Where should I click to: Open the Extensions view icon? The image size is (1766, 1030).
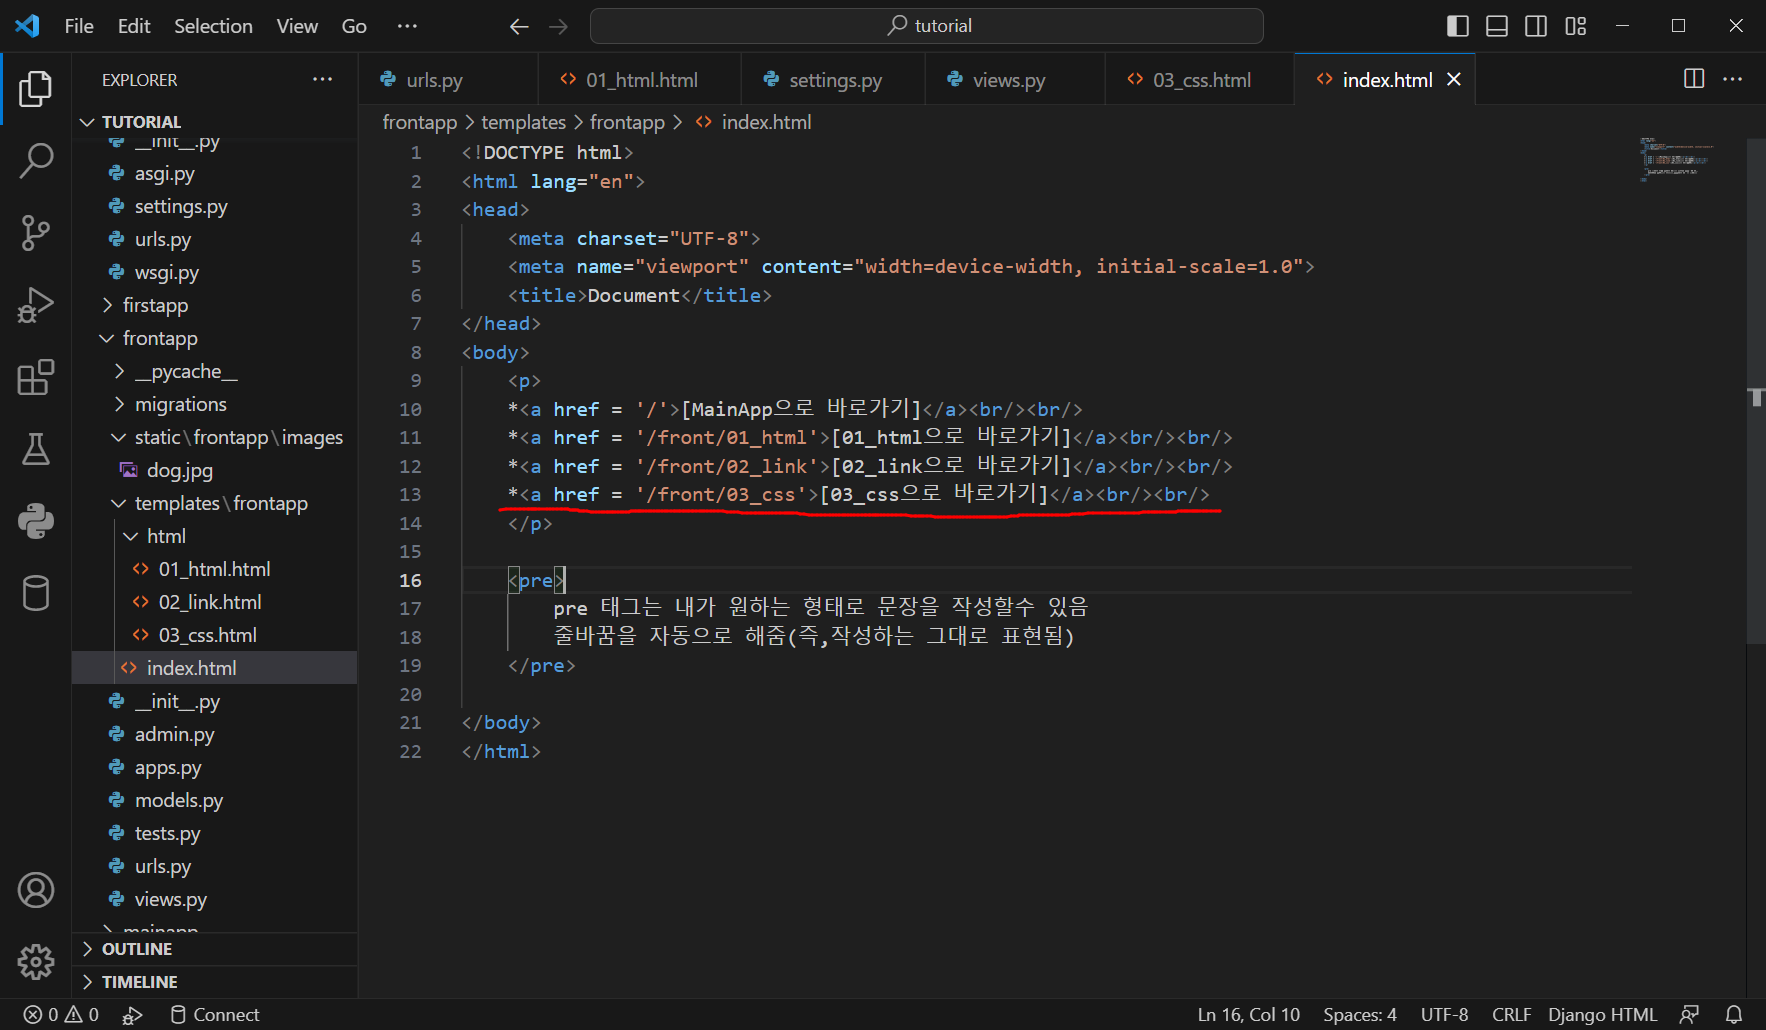(x=36, y=377)
